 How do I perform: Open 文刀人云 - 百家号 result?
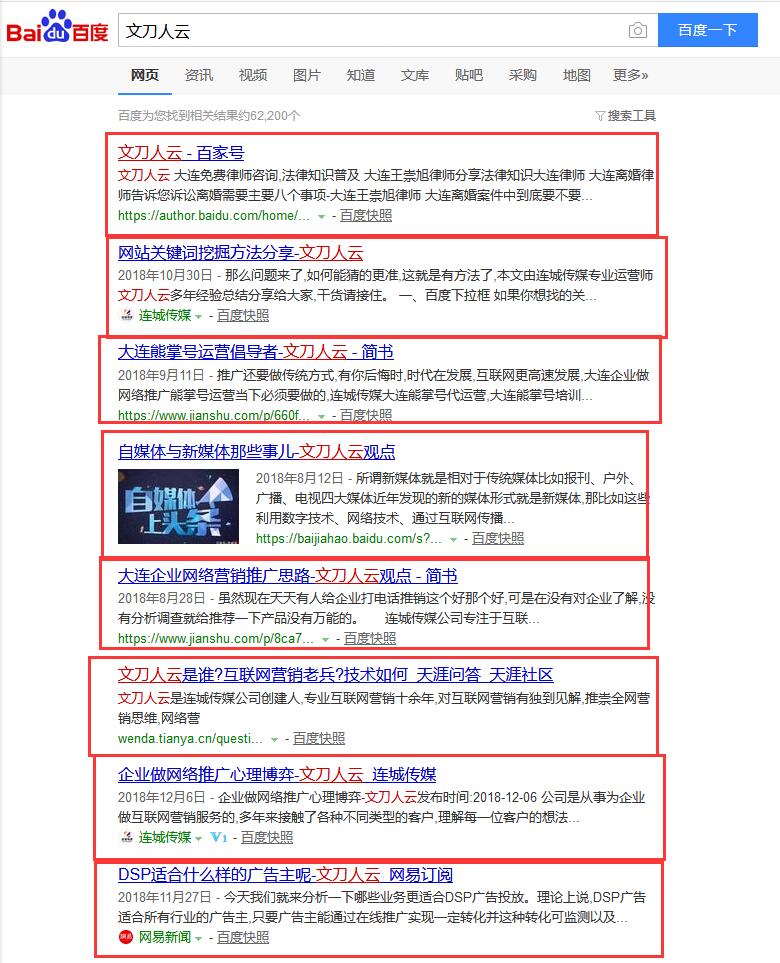pos(181,153)
